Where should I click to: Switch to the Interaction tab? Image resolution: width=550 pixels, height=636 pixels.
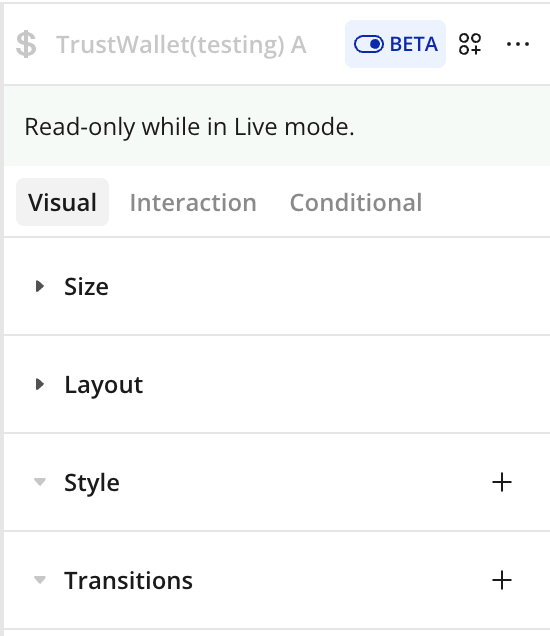click(x=193, y=202)
